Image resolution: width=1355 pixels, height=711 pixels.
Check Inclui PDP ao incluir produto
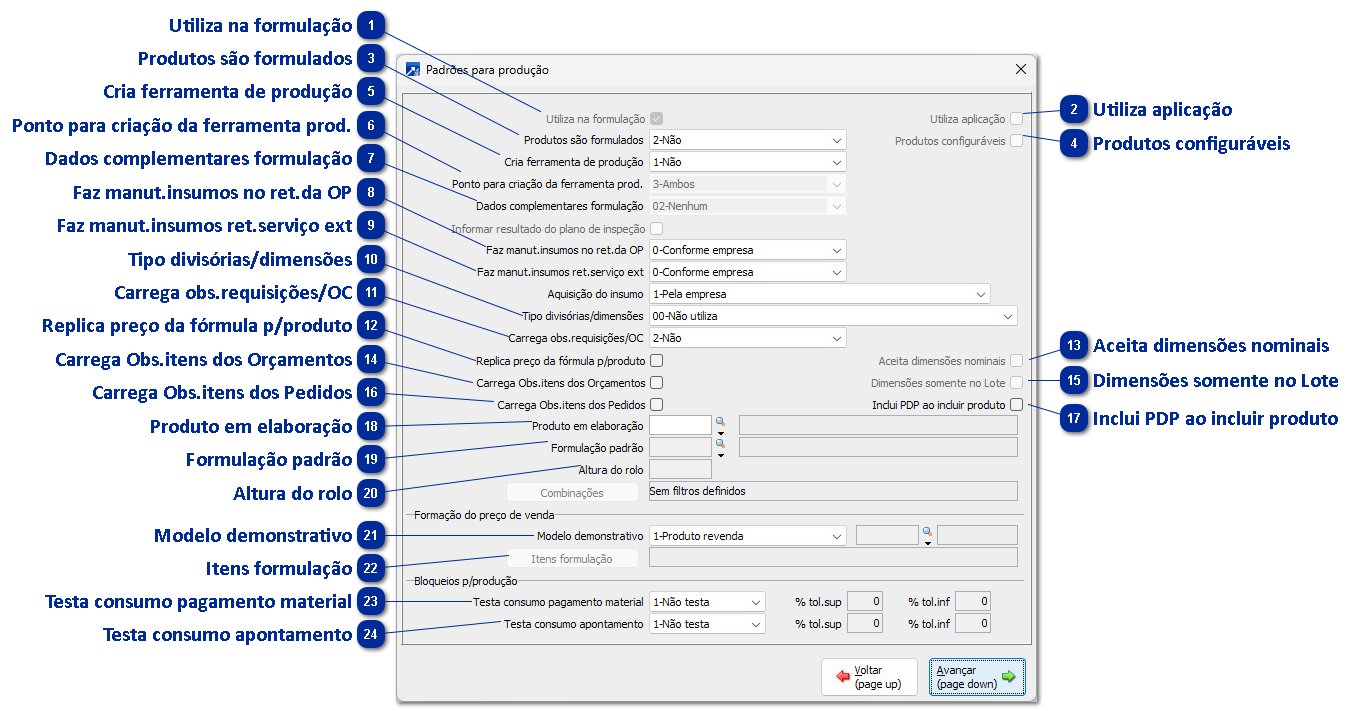(x=1016, y=405)
